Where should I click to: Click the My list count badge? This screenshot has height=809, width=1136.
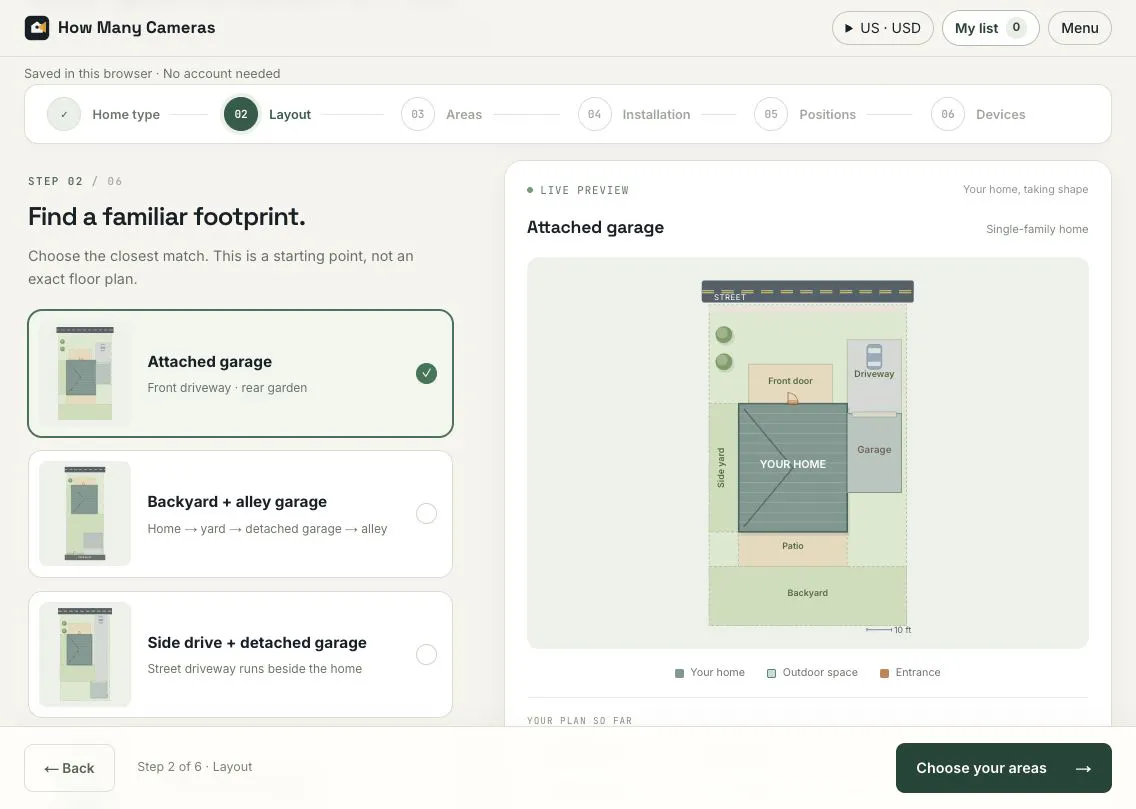(x=1016, y=28)
